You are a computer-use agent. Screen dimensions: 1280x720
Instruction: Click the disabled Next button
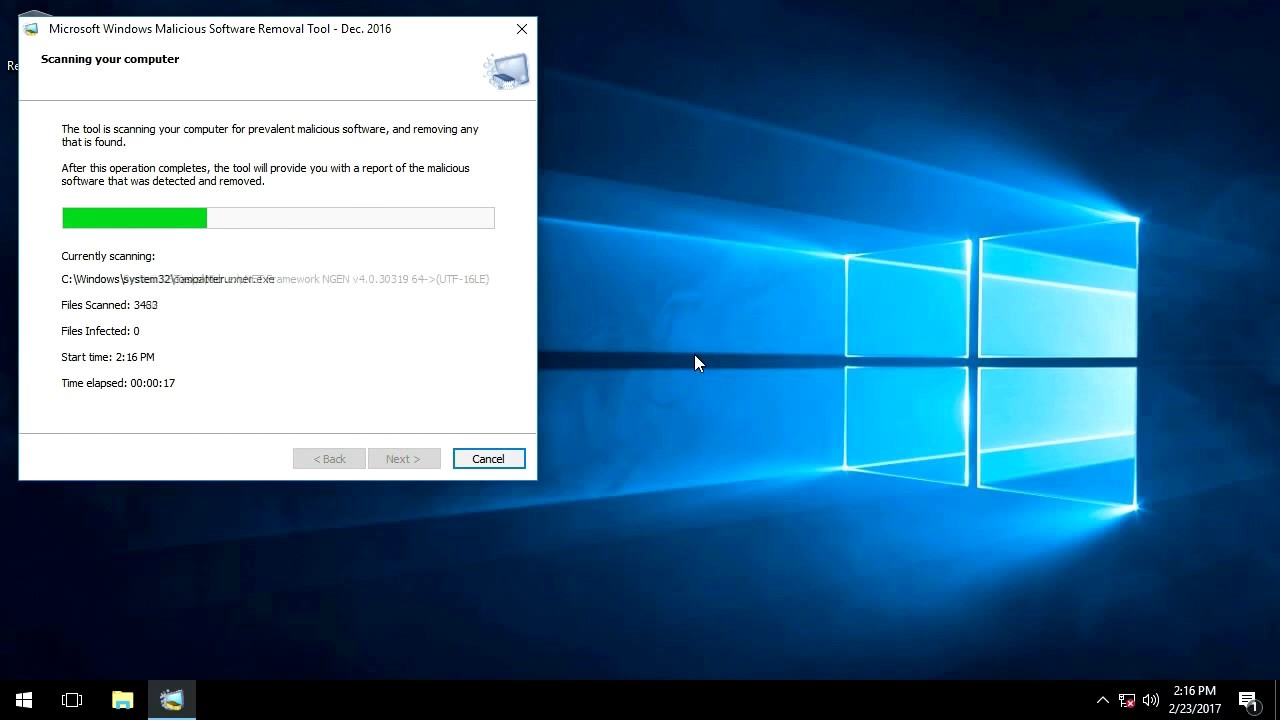click(x=404, y=459)
